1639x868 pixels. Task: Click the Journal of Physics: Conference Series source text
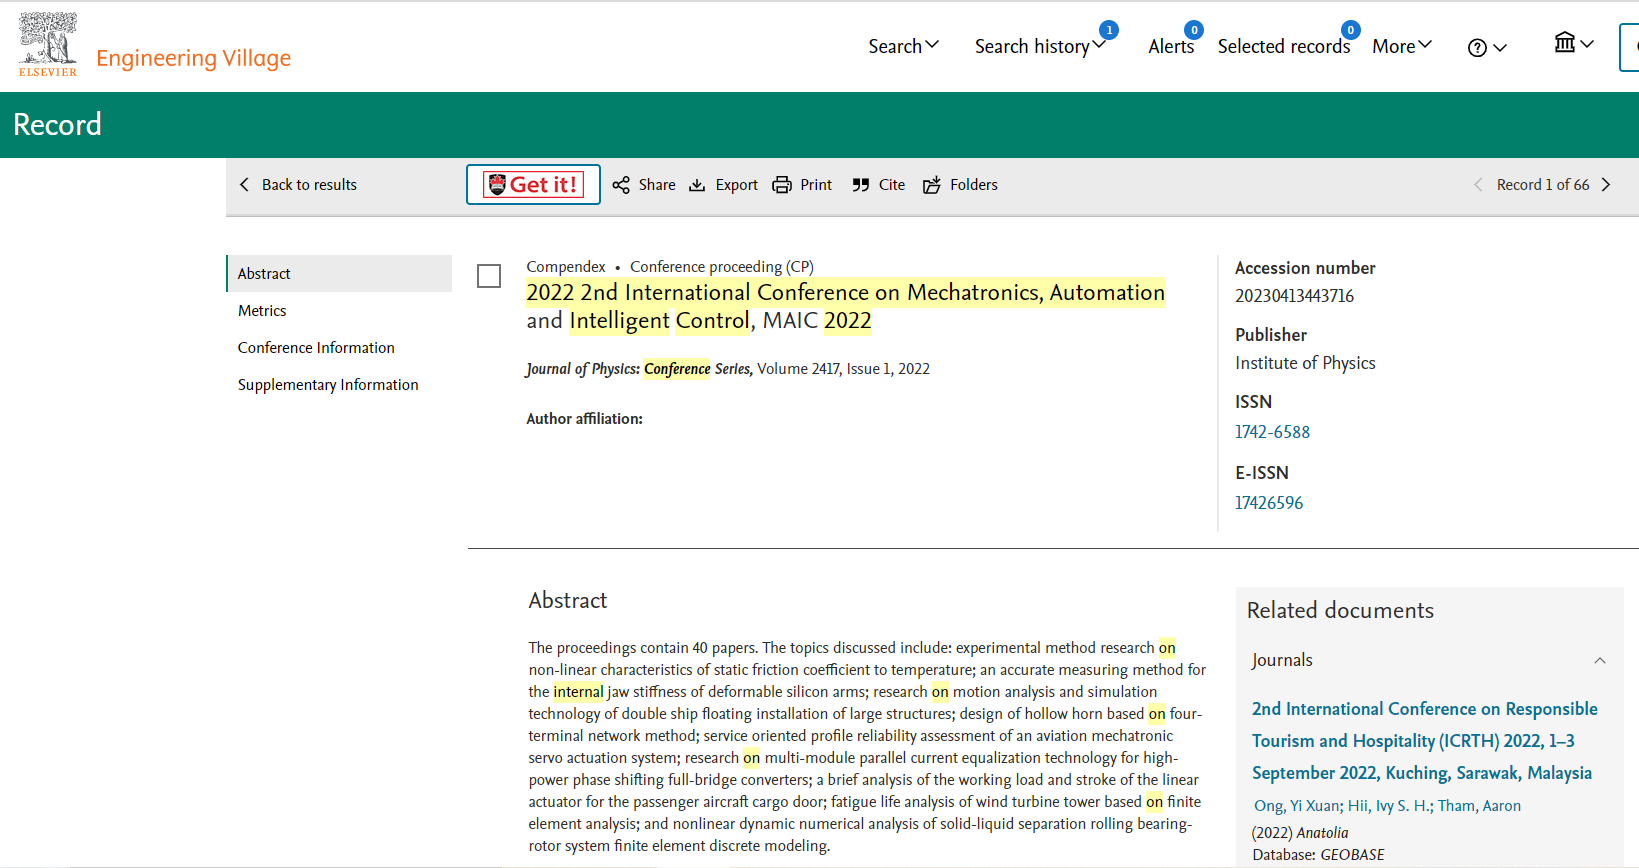tap(639, 369)
